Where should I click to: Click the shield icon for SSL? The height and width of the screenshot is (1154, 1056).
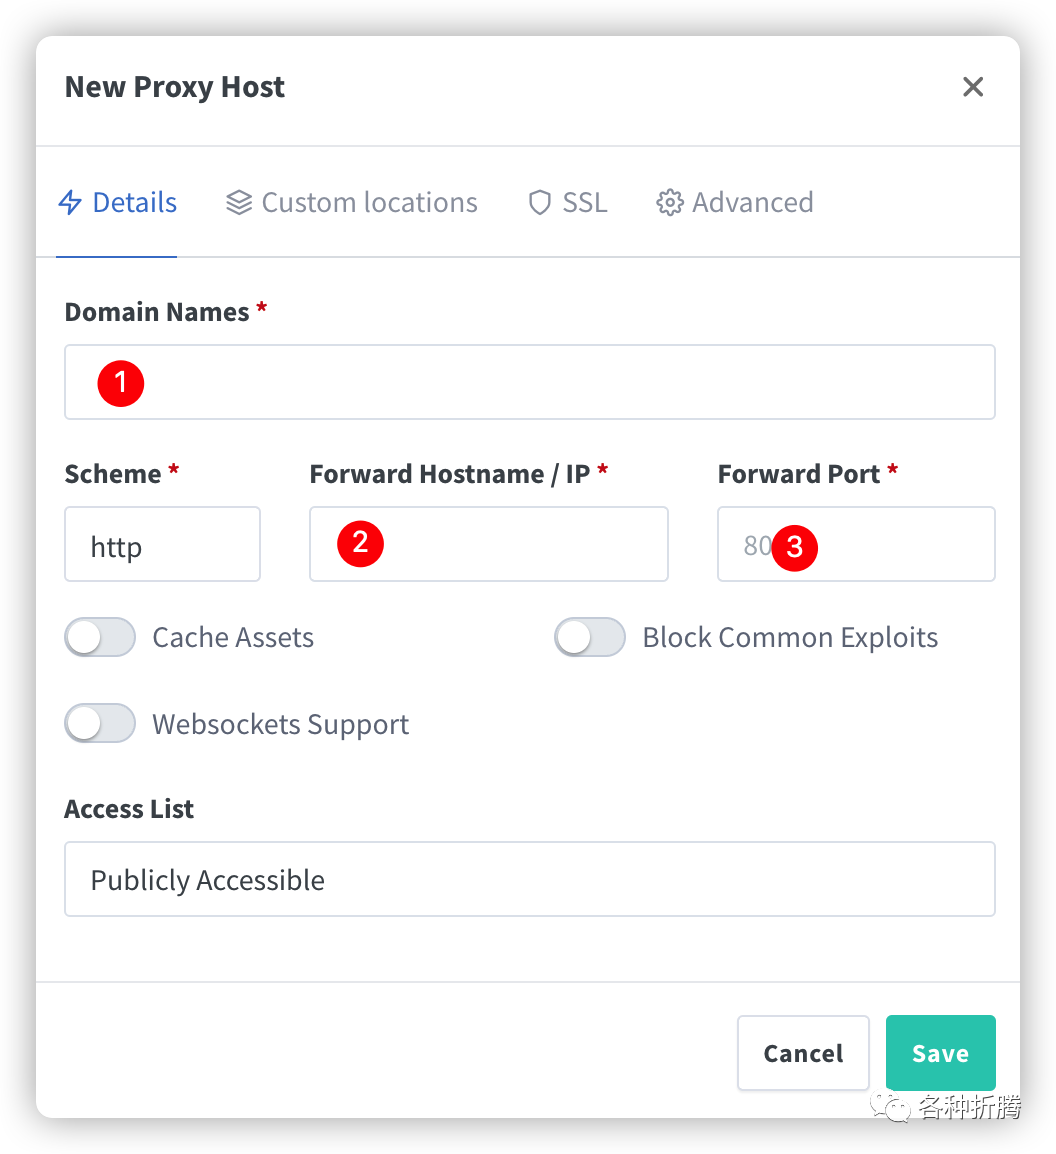click(540, 203)
